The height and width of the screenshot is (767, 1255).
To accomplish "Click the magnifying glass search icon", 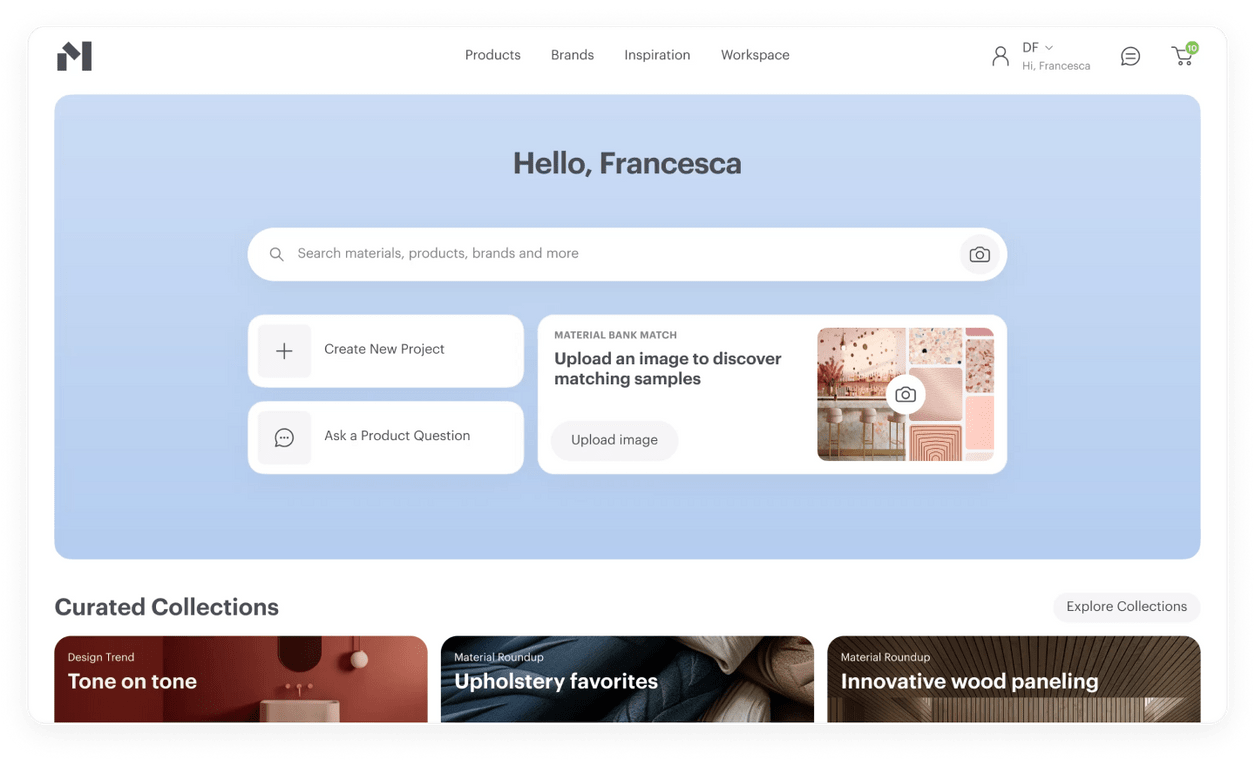I will [x=277, y=255].
